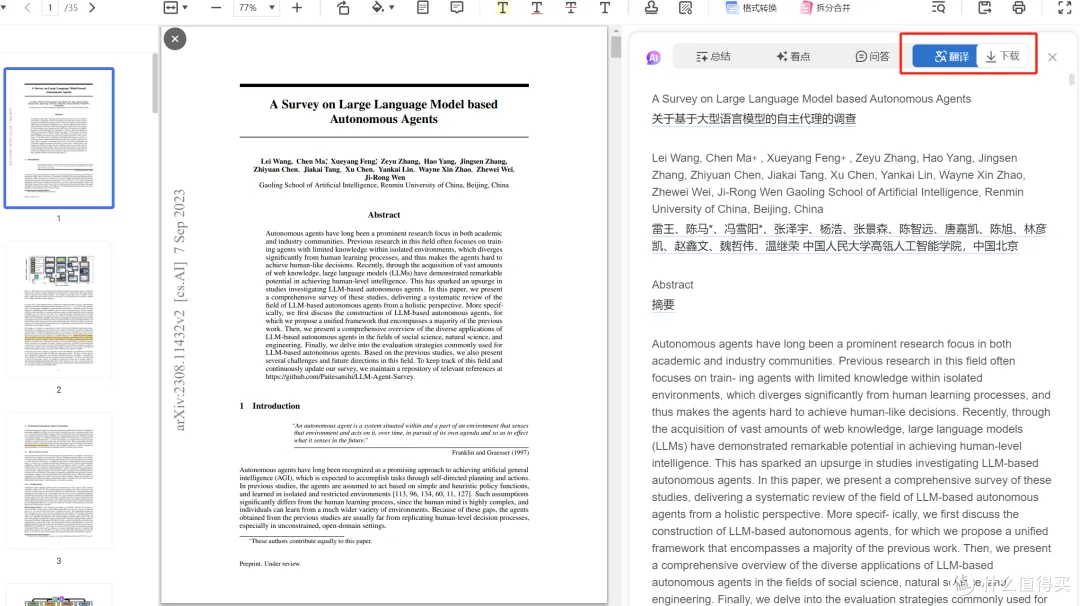Viewport: 1080px width, 606px height.
Task: Add a comment bubble annotation
Action: [x=457, y=8]
